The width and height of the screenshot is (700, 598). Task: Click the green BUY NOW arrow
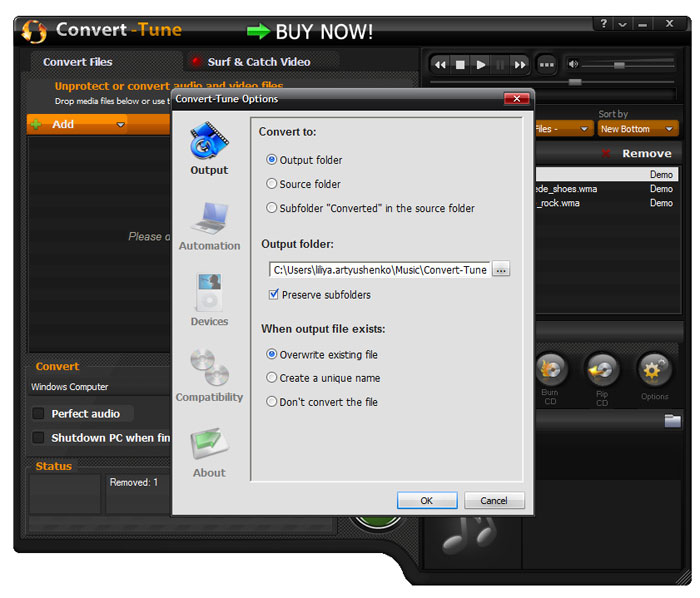click(258, 32)
